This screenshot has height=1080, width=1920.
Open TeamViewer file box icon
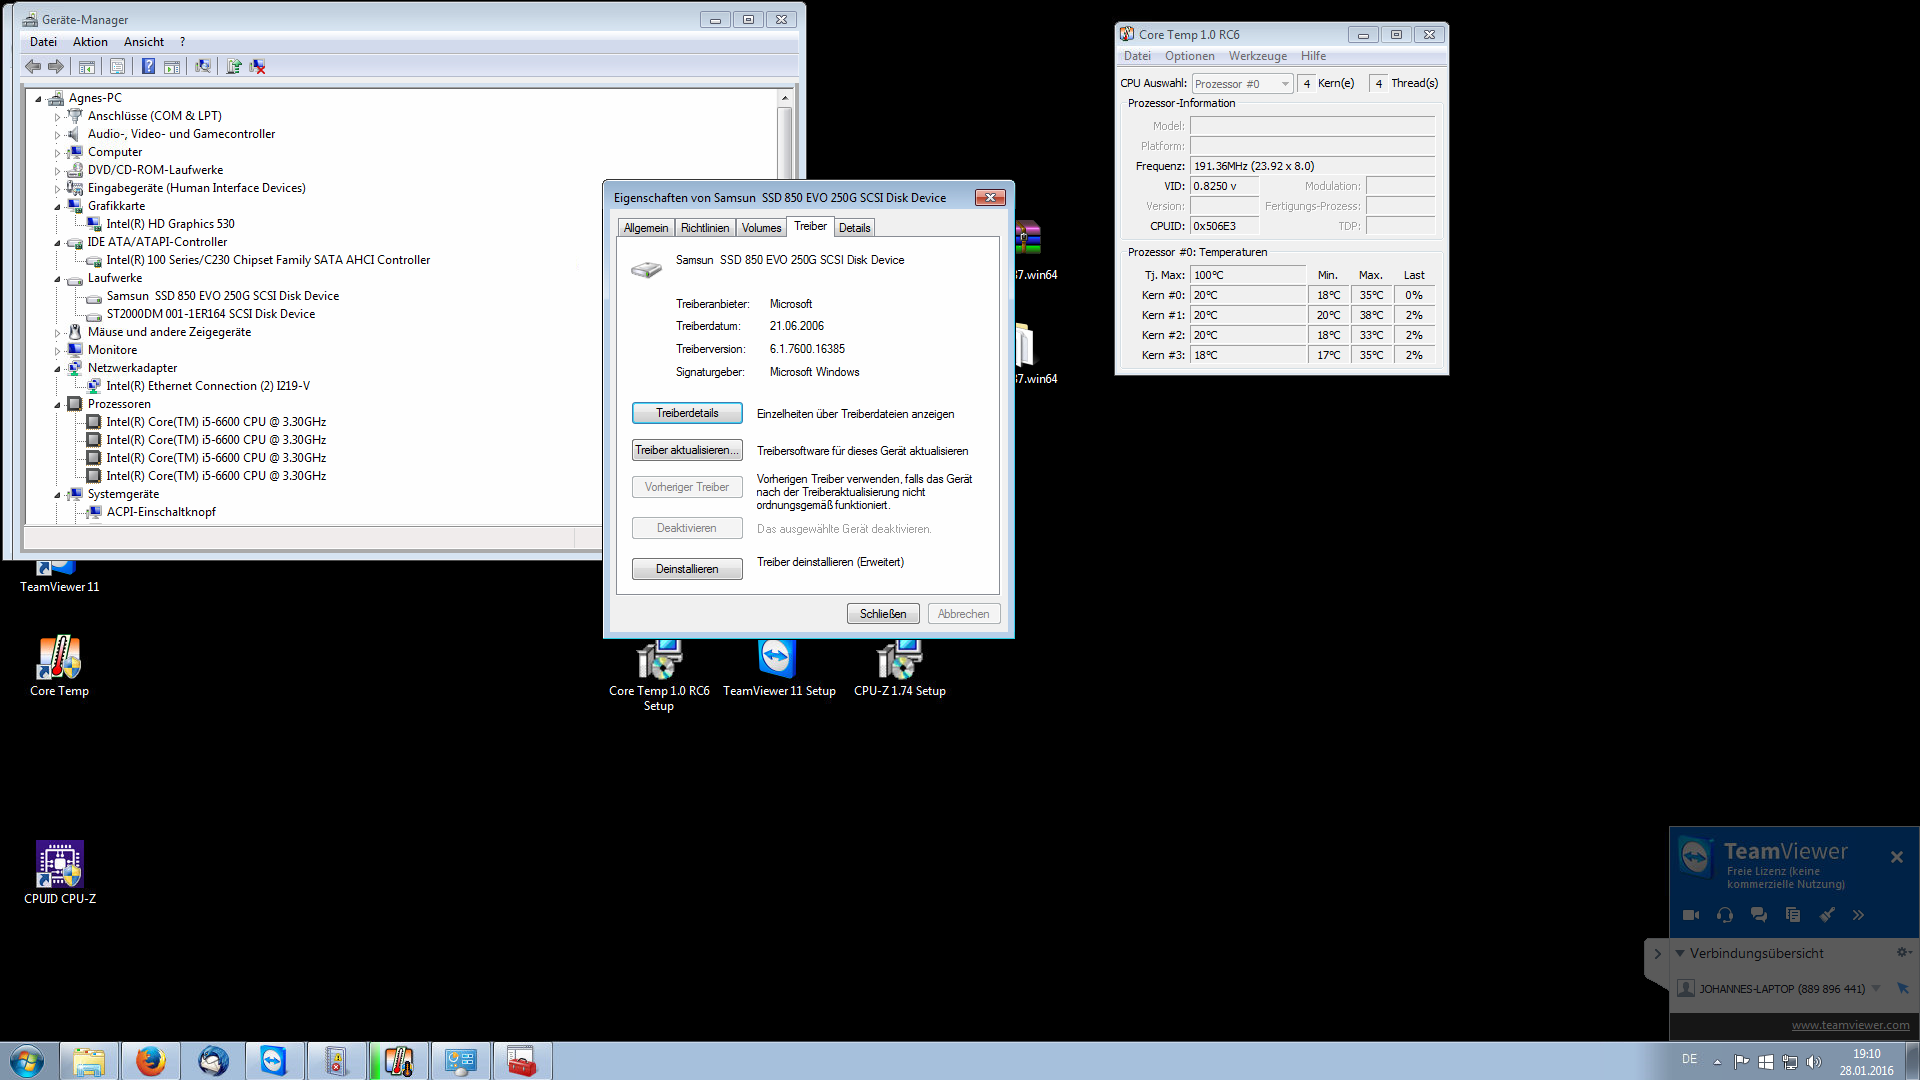point(1793,915)
